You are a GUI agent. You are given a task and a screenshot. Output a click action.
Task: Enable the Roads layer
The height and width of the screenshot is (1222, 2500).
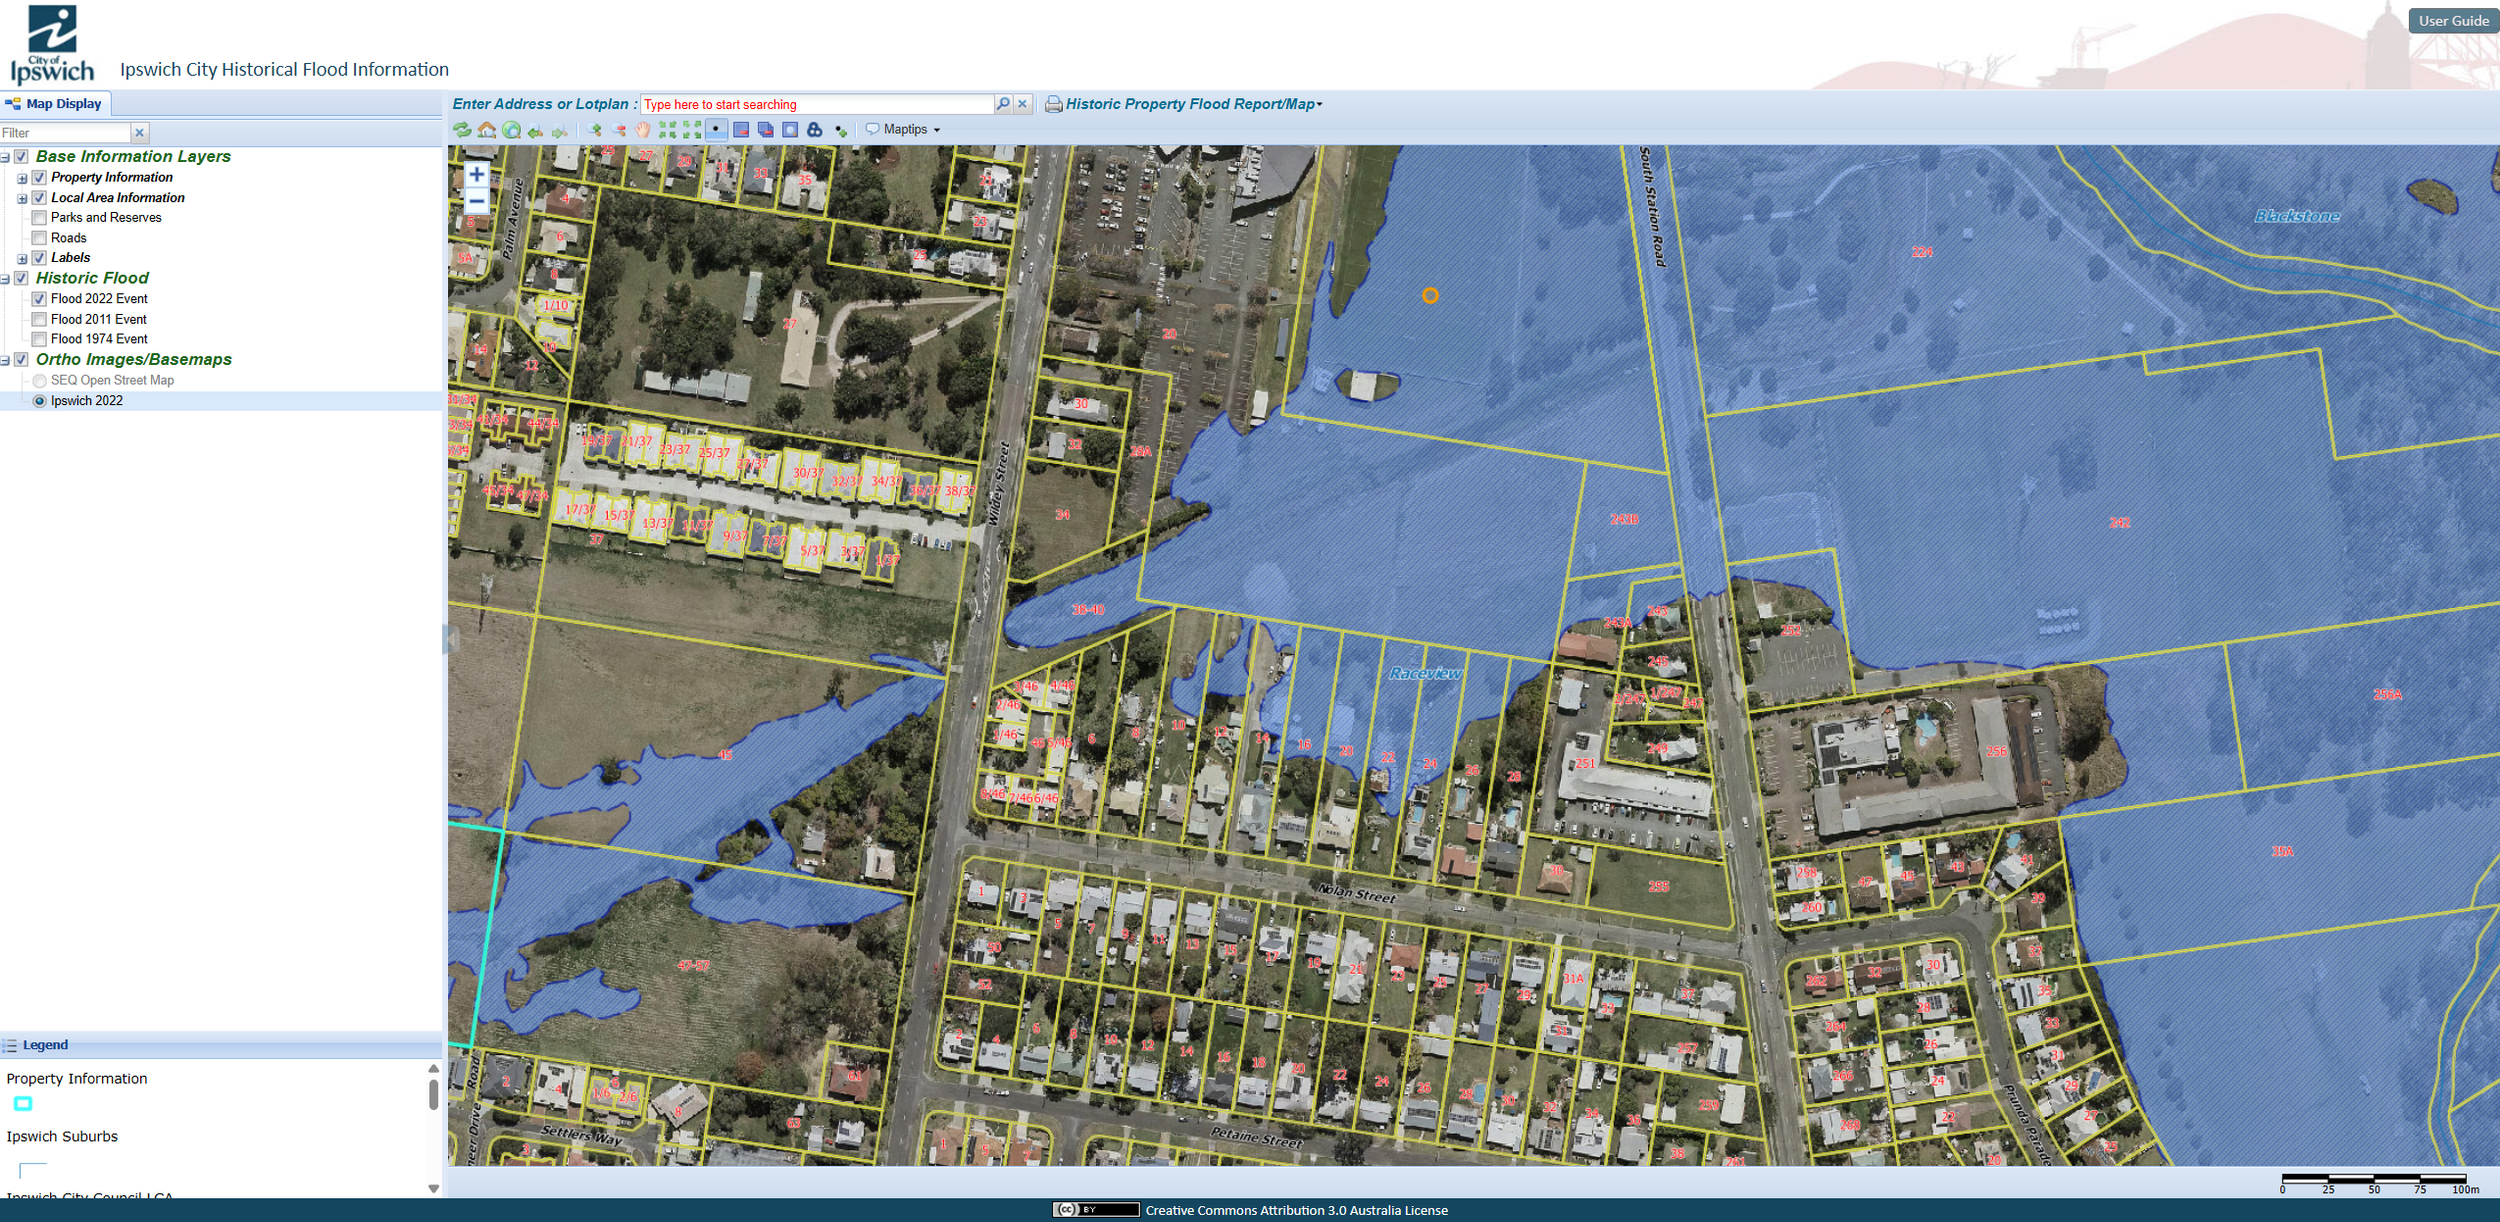click(39, 238)
